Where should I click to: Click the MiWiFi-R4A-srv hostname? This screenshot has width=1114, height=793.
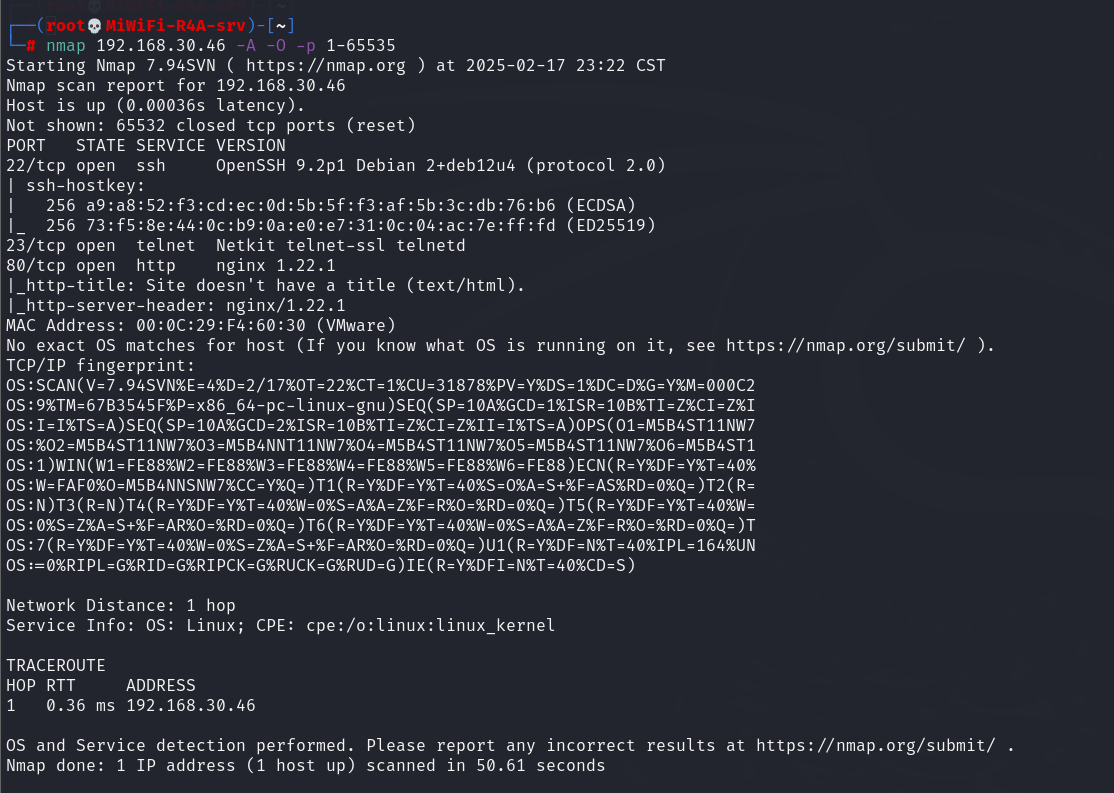point(175,26)
